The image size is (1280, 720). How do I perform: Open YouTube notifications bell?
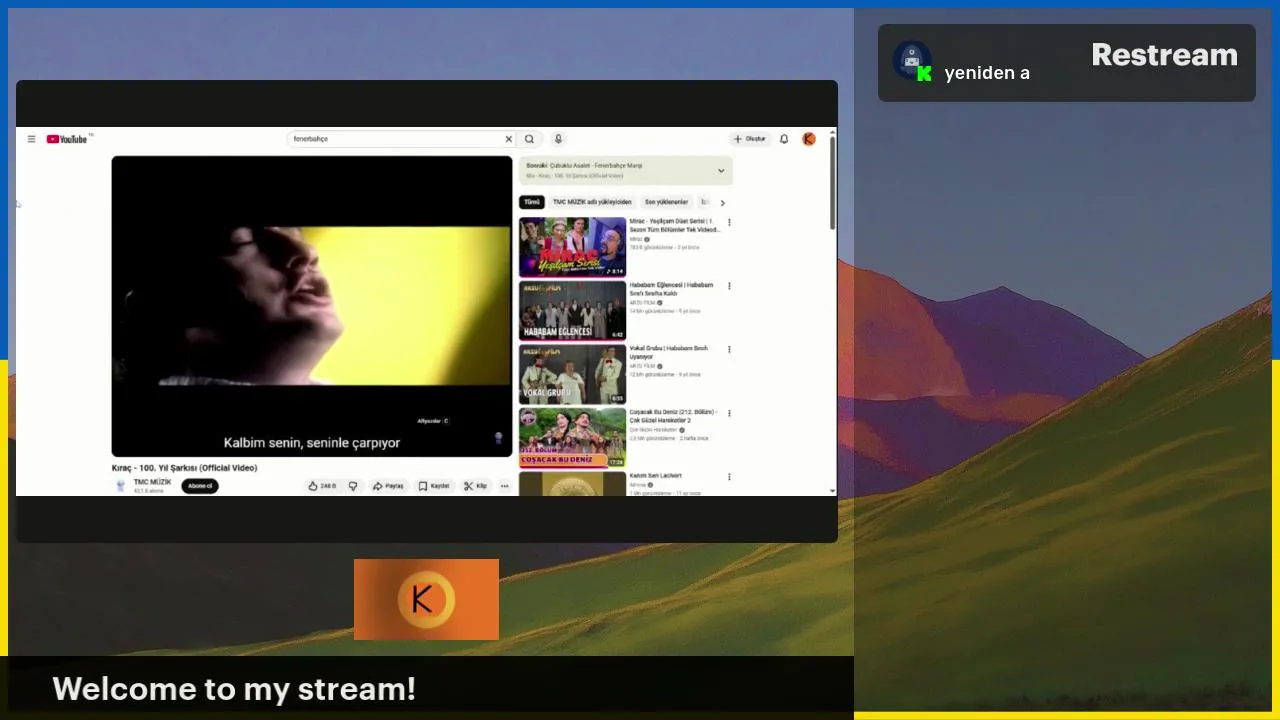click(784, 139)
